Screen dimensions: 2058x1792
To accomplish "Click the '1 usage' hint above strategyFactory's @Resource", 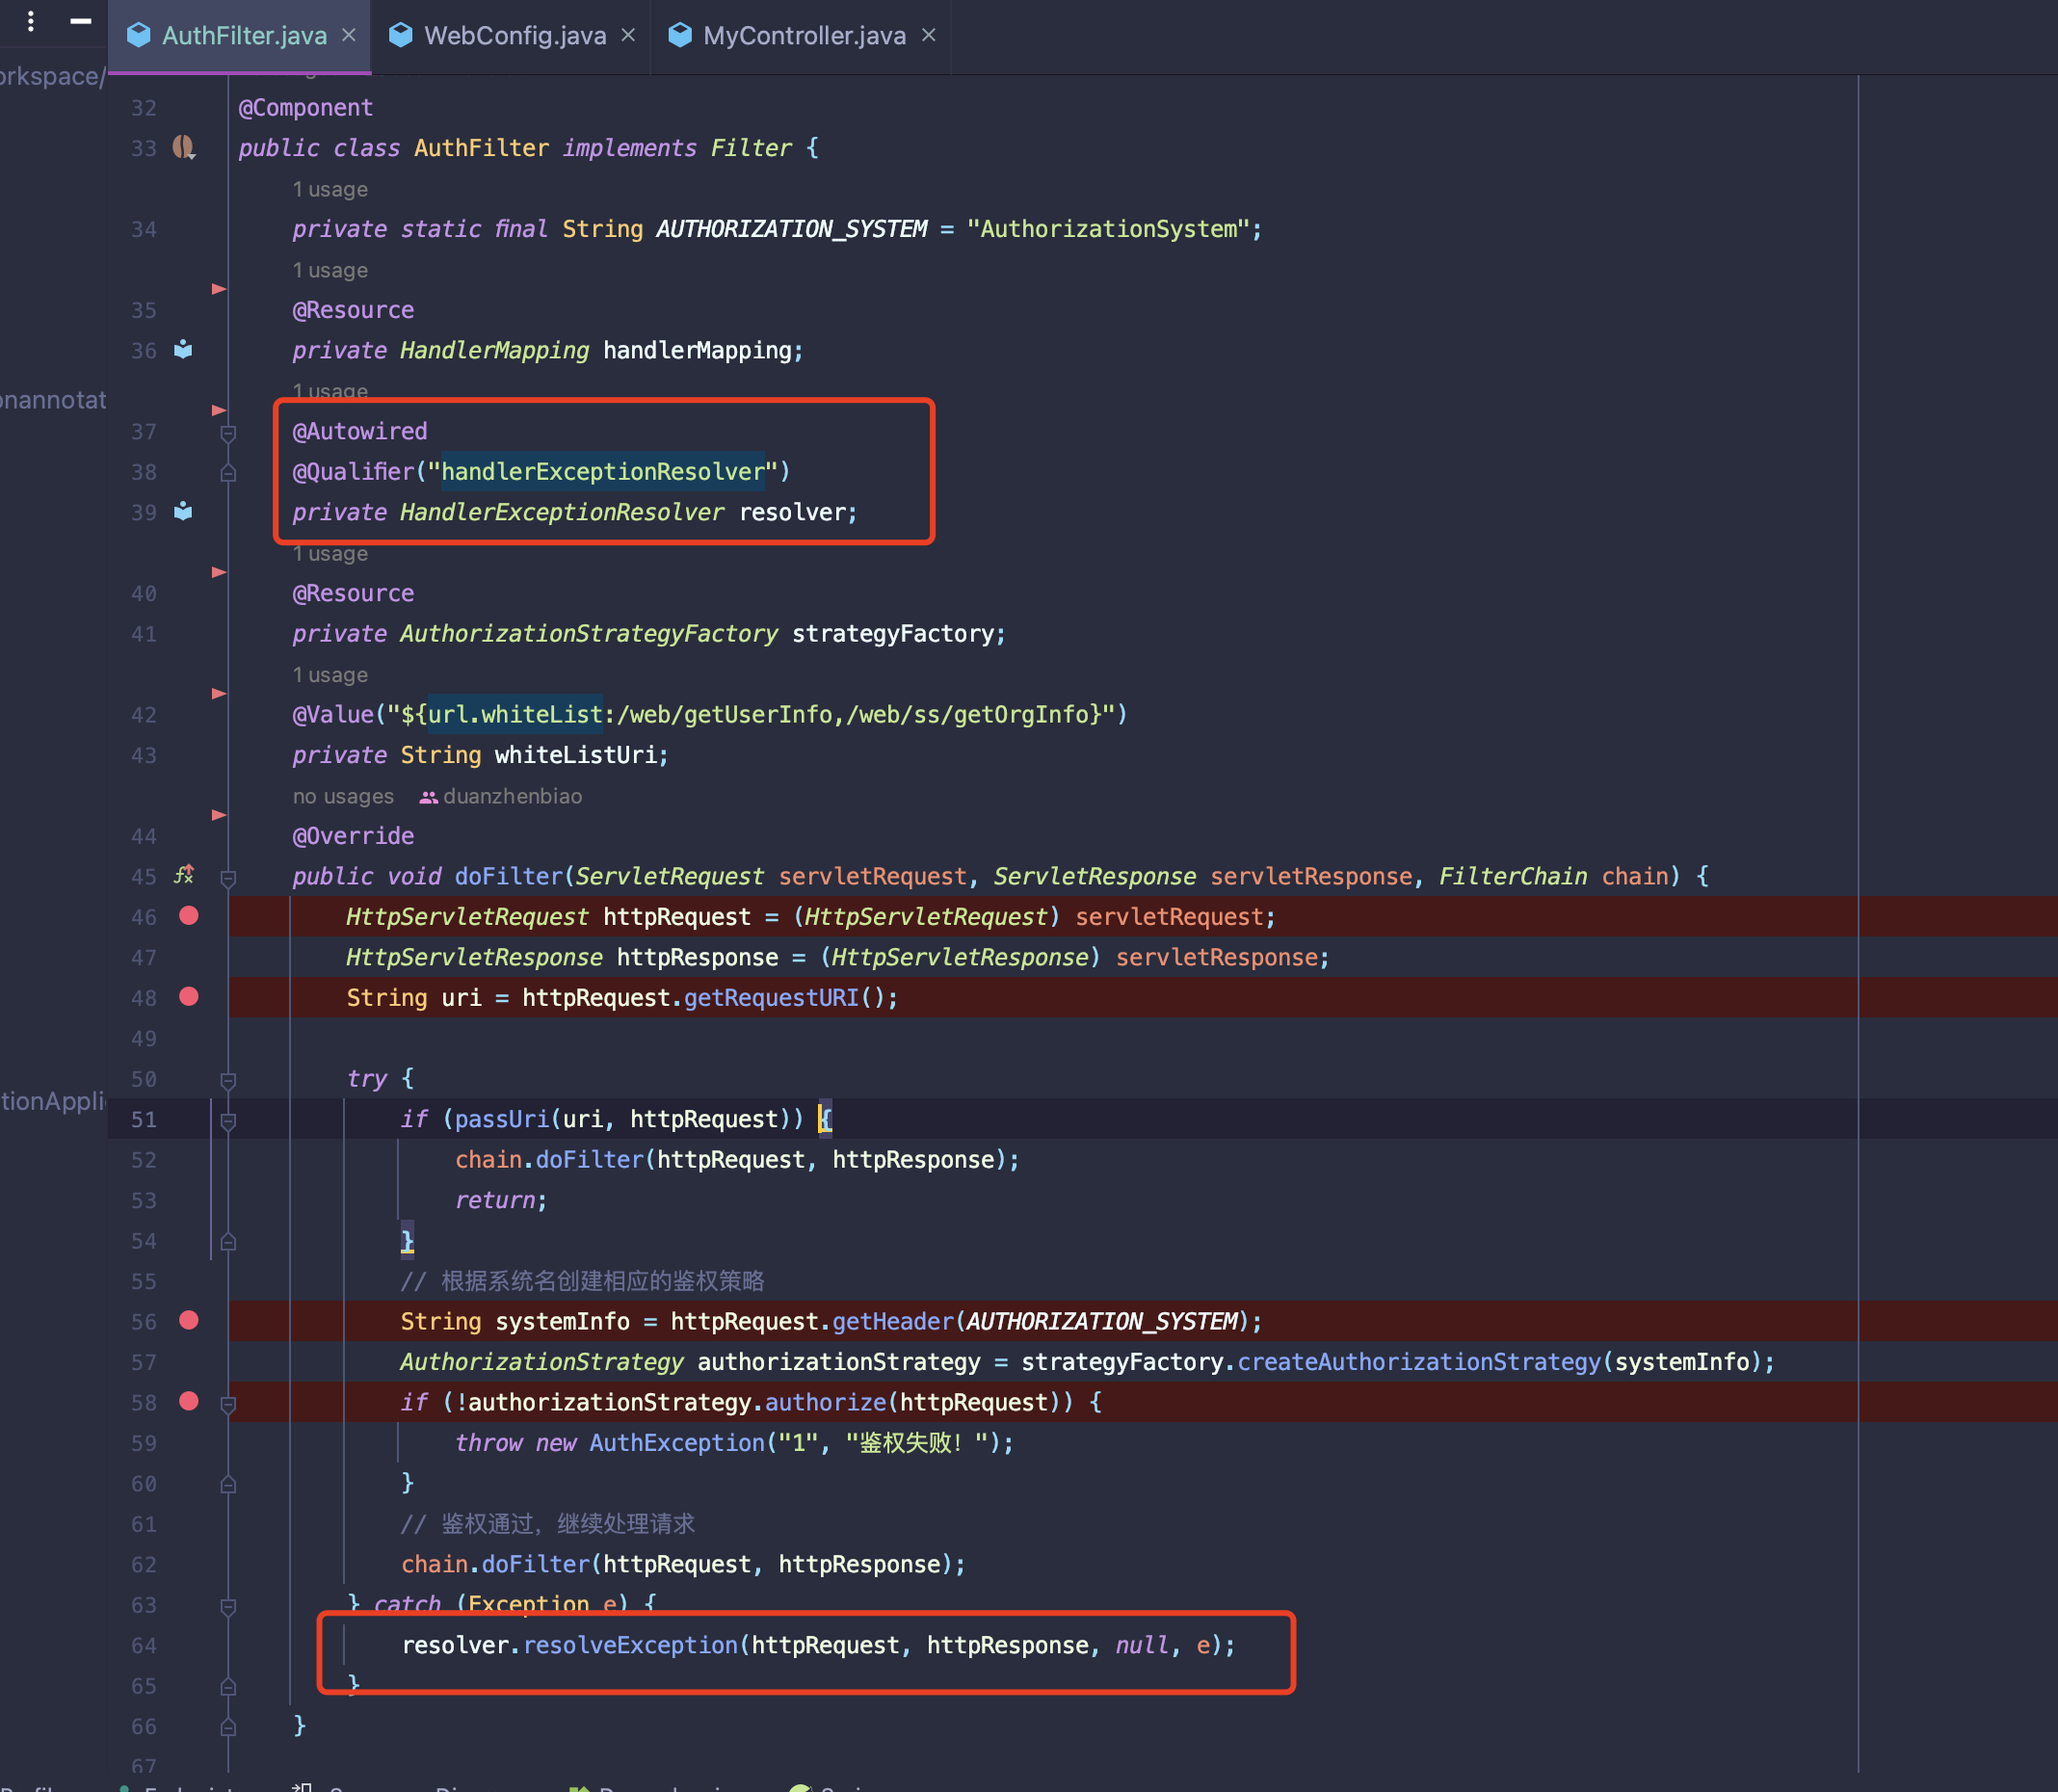I will pos(330,554).
